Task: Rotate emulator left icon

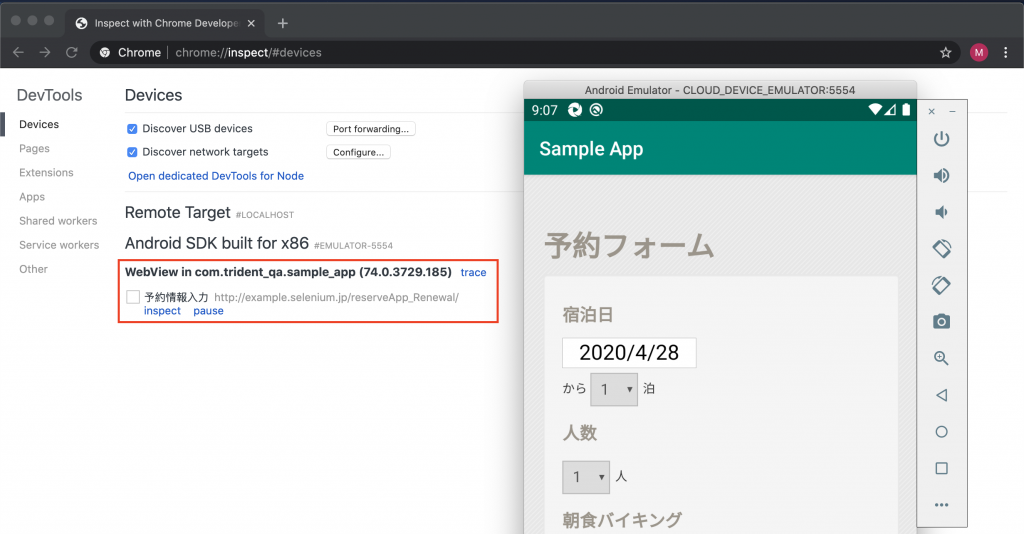Action: pos(942,249)
